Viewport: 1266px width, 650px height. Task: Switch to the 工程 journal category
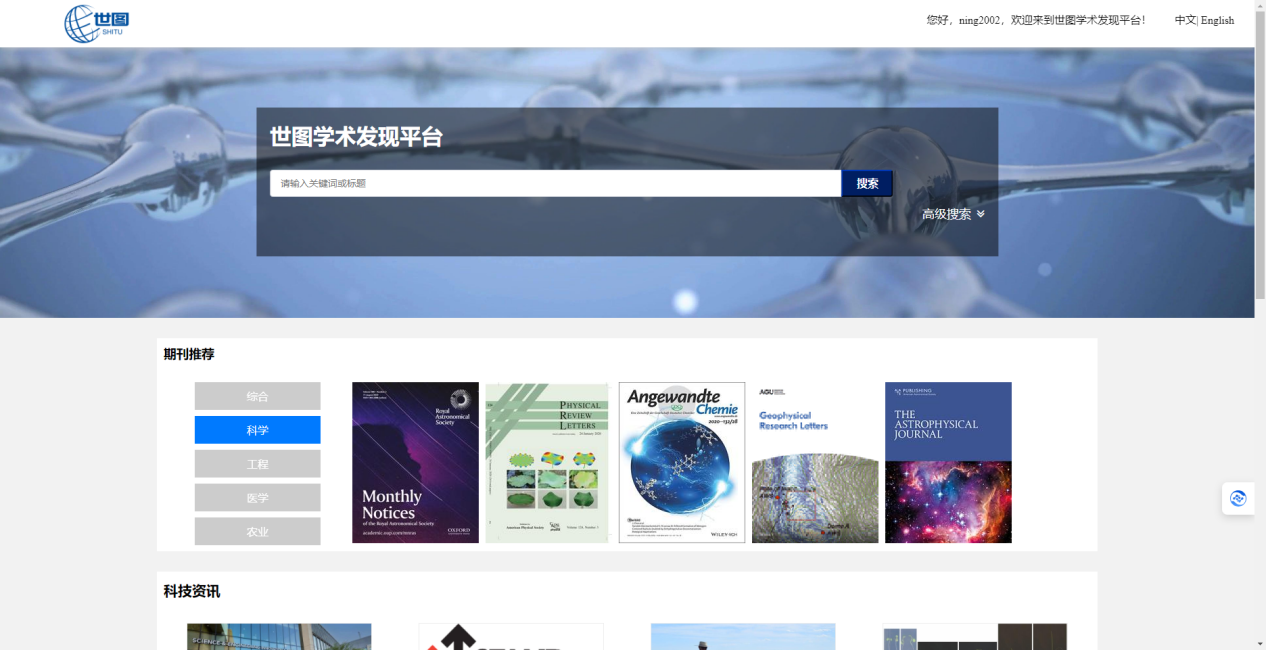(x=257, y=464)
